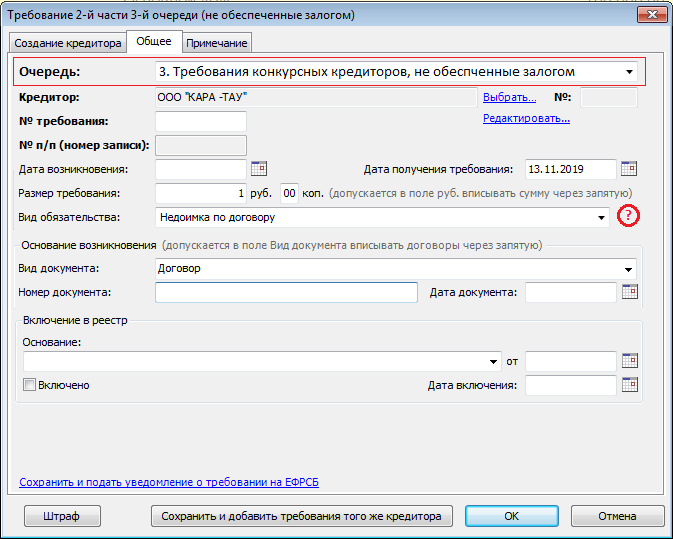Image resolution: width=673 pixels, height=539 pixels.
Task: Toggle the Включено checkbox
Action: (29, 385)
